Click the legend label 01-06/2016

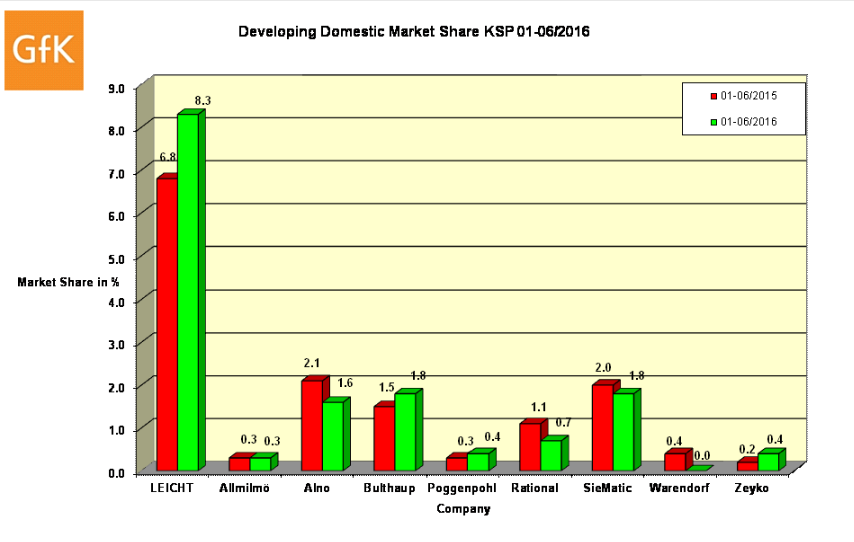[x=749, y=121]
